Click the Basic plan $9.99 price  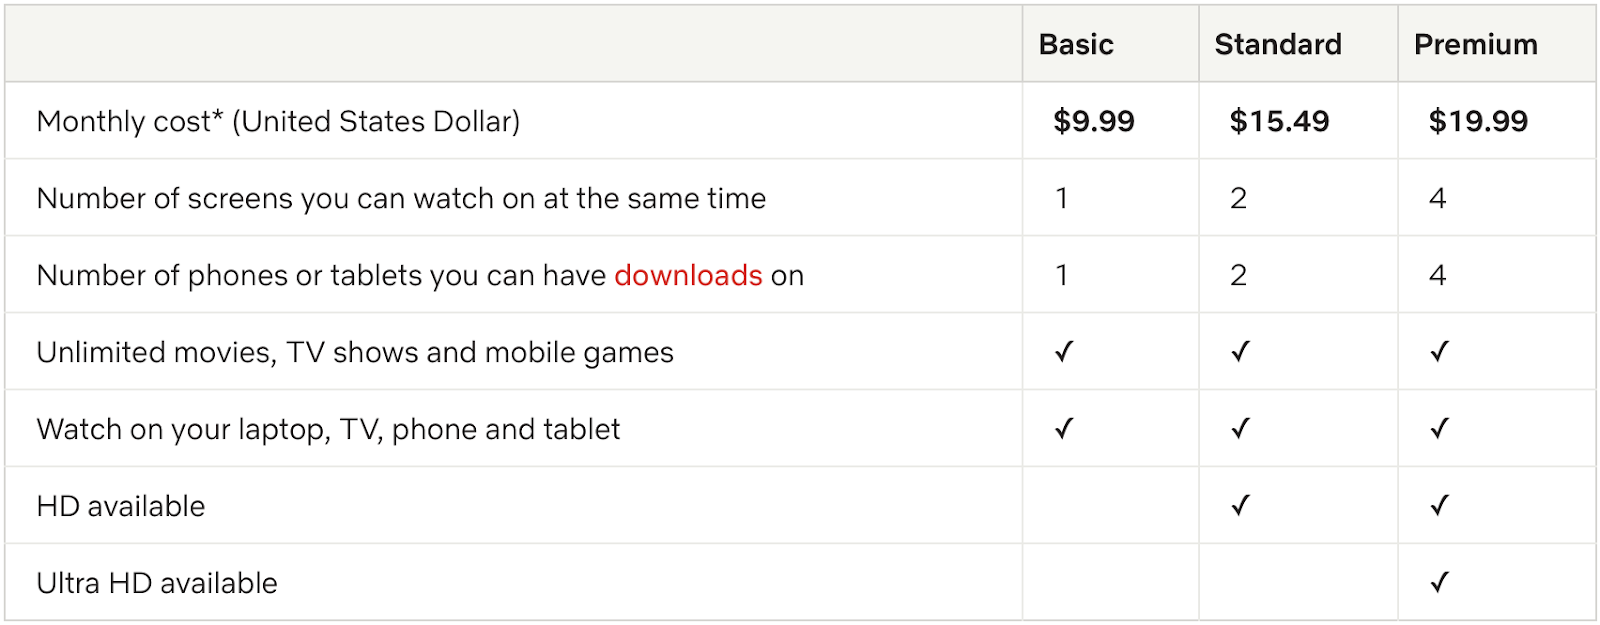click(1093, 121)
